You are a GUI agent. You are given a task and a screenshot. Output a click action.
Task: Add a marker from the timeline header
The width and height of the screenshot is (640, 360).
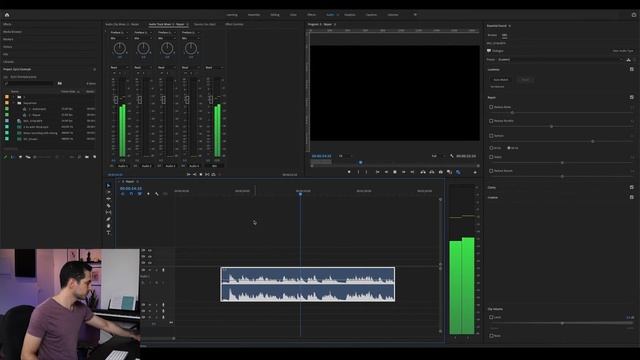click(148, 194)
